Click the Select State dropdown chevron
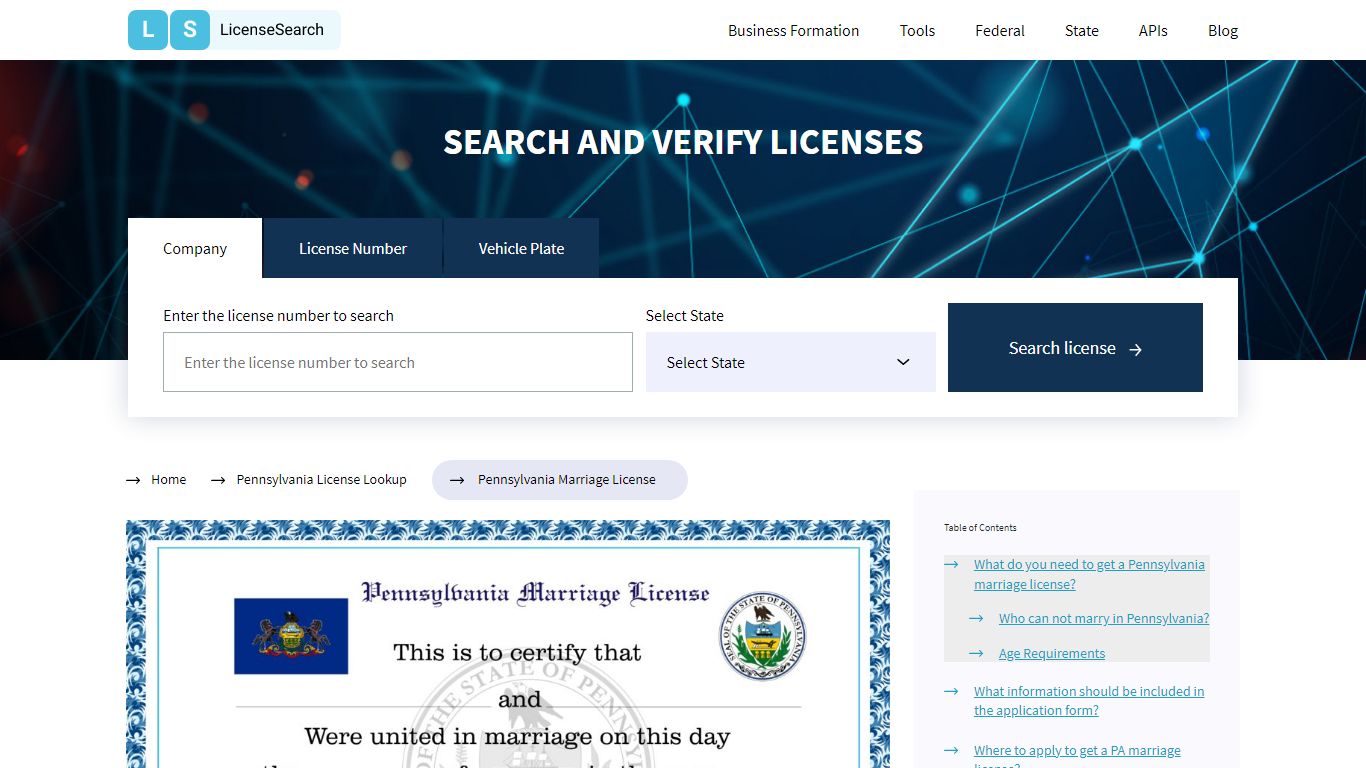The height and width of the screenshot is (768, 1366). click(903, 362)
